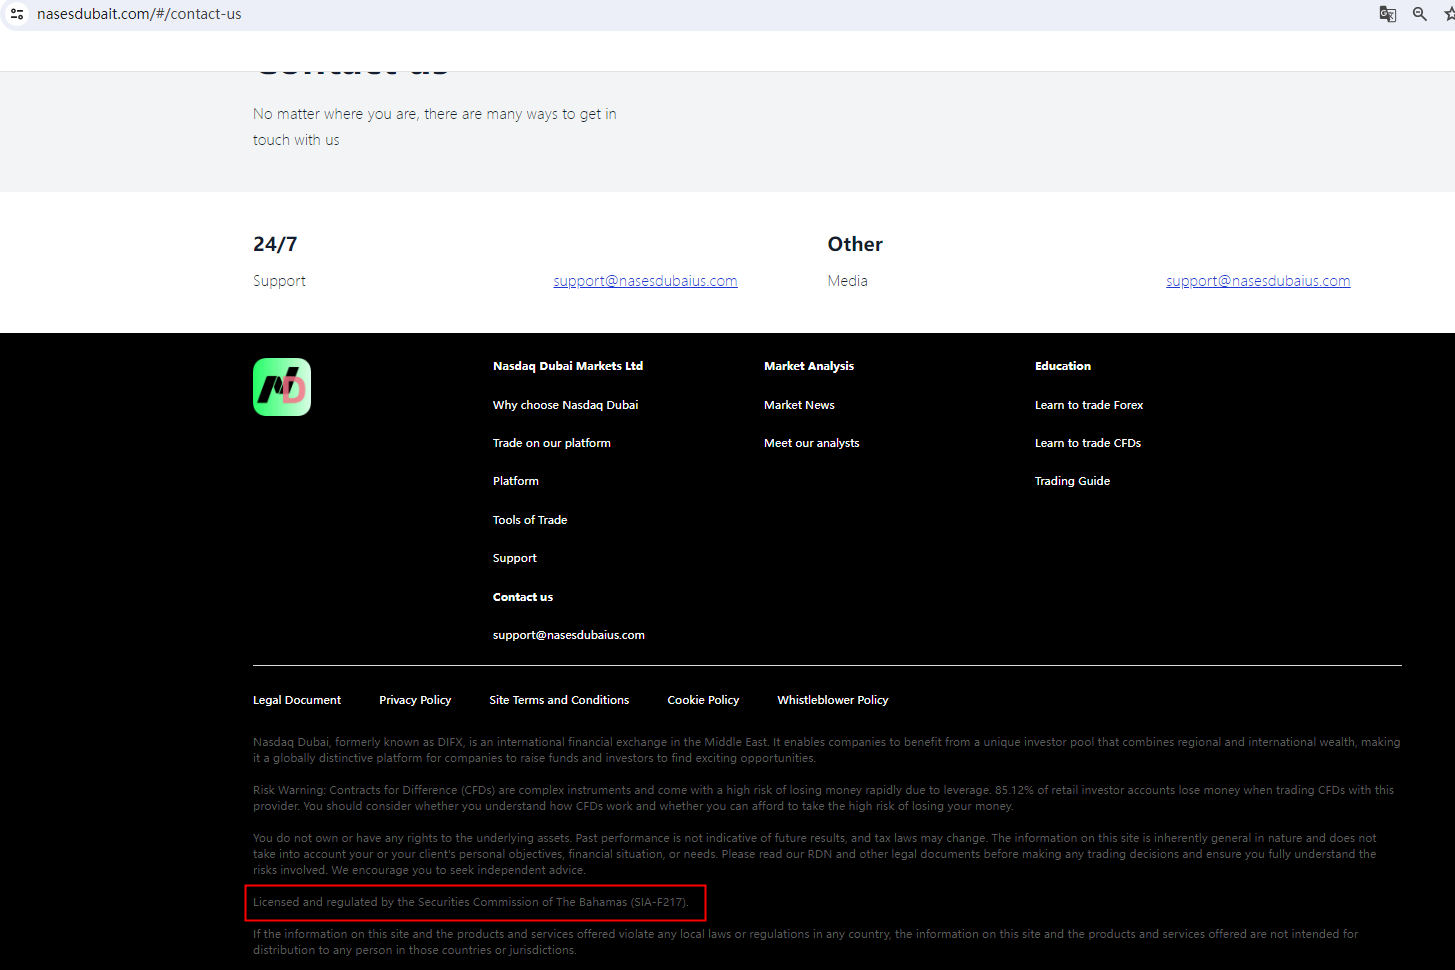Open the Whistleblower Policy link
The width and height of the screenshot is (1455, 970).
tap(833, 700)
